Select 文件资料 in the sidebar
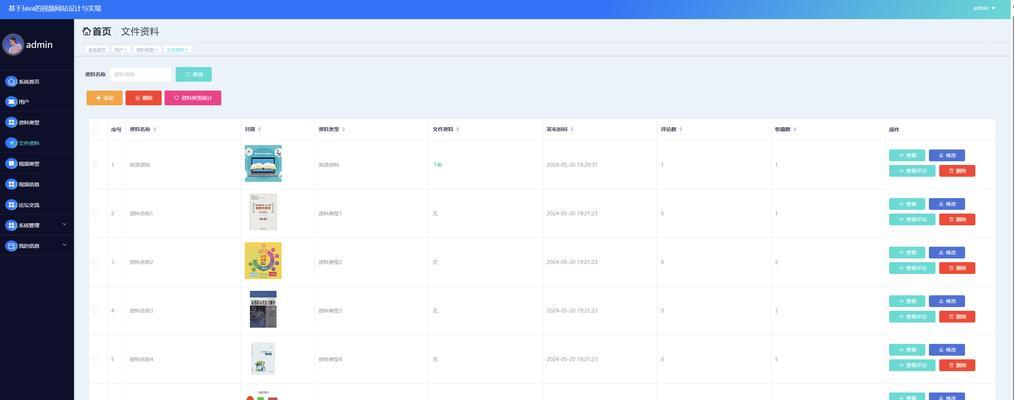The image size is (1014, 400). [x=37, y=143]
